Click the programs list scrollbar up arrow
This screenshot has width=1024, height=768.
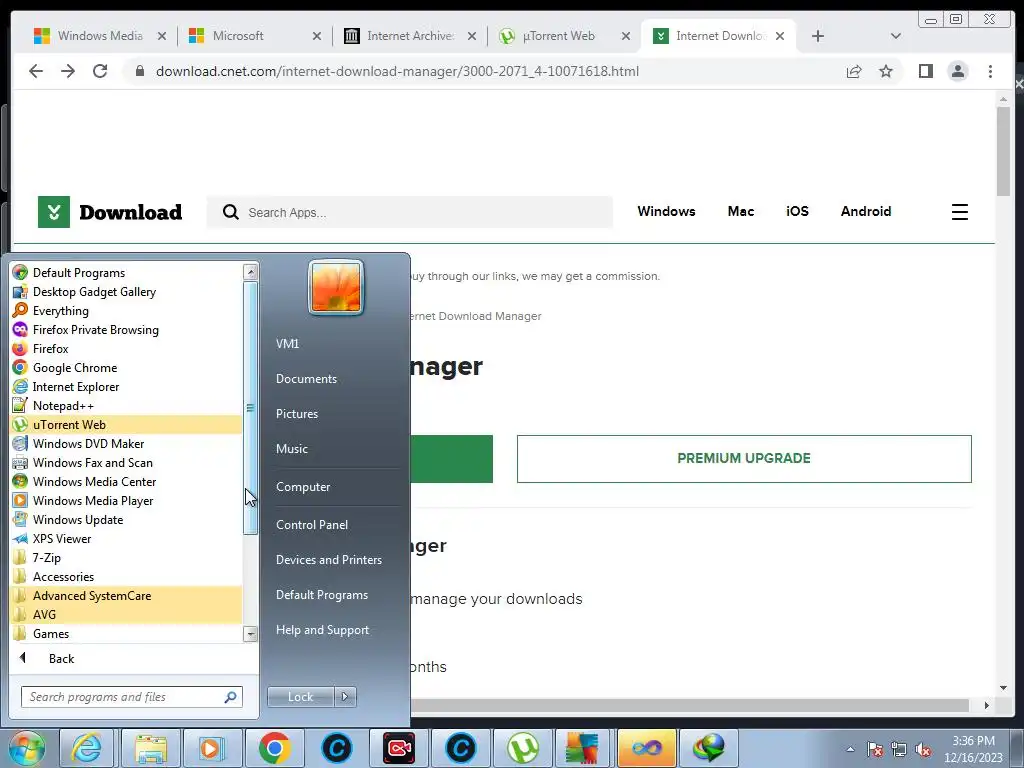250,272
